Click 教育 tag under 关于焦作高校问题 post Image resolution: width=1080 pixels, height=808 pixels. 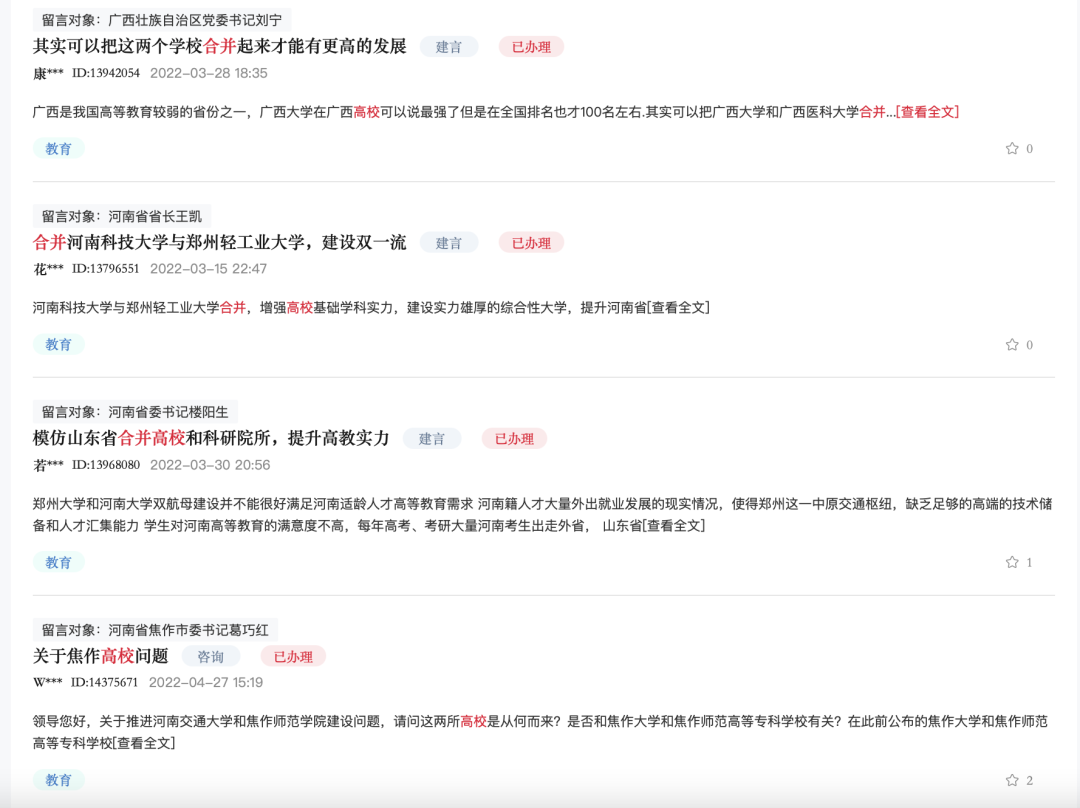59,780
